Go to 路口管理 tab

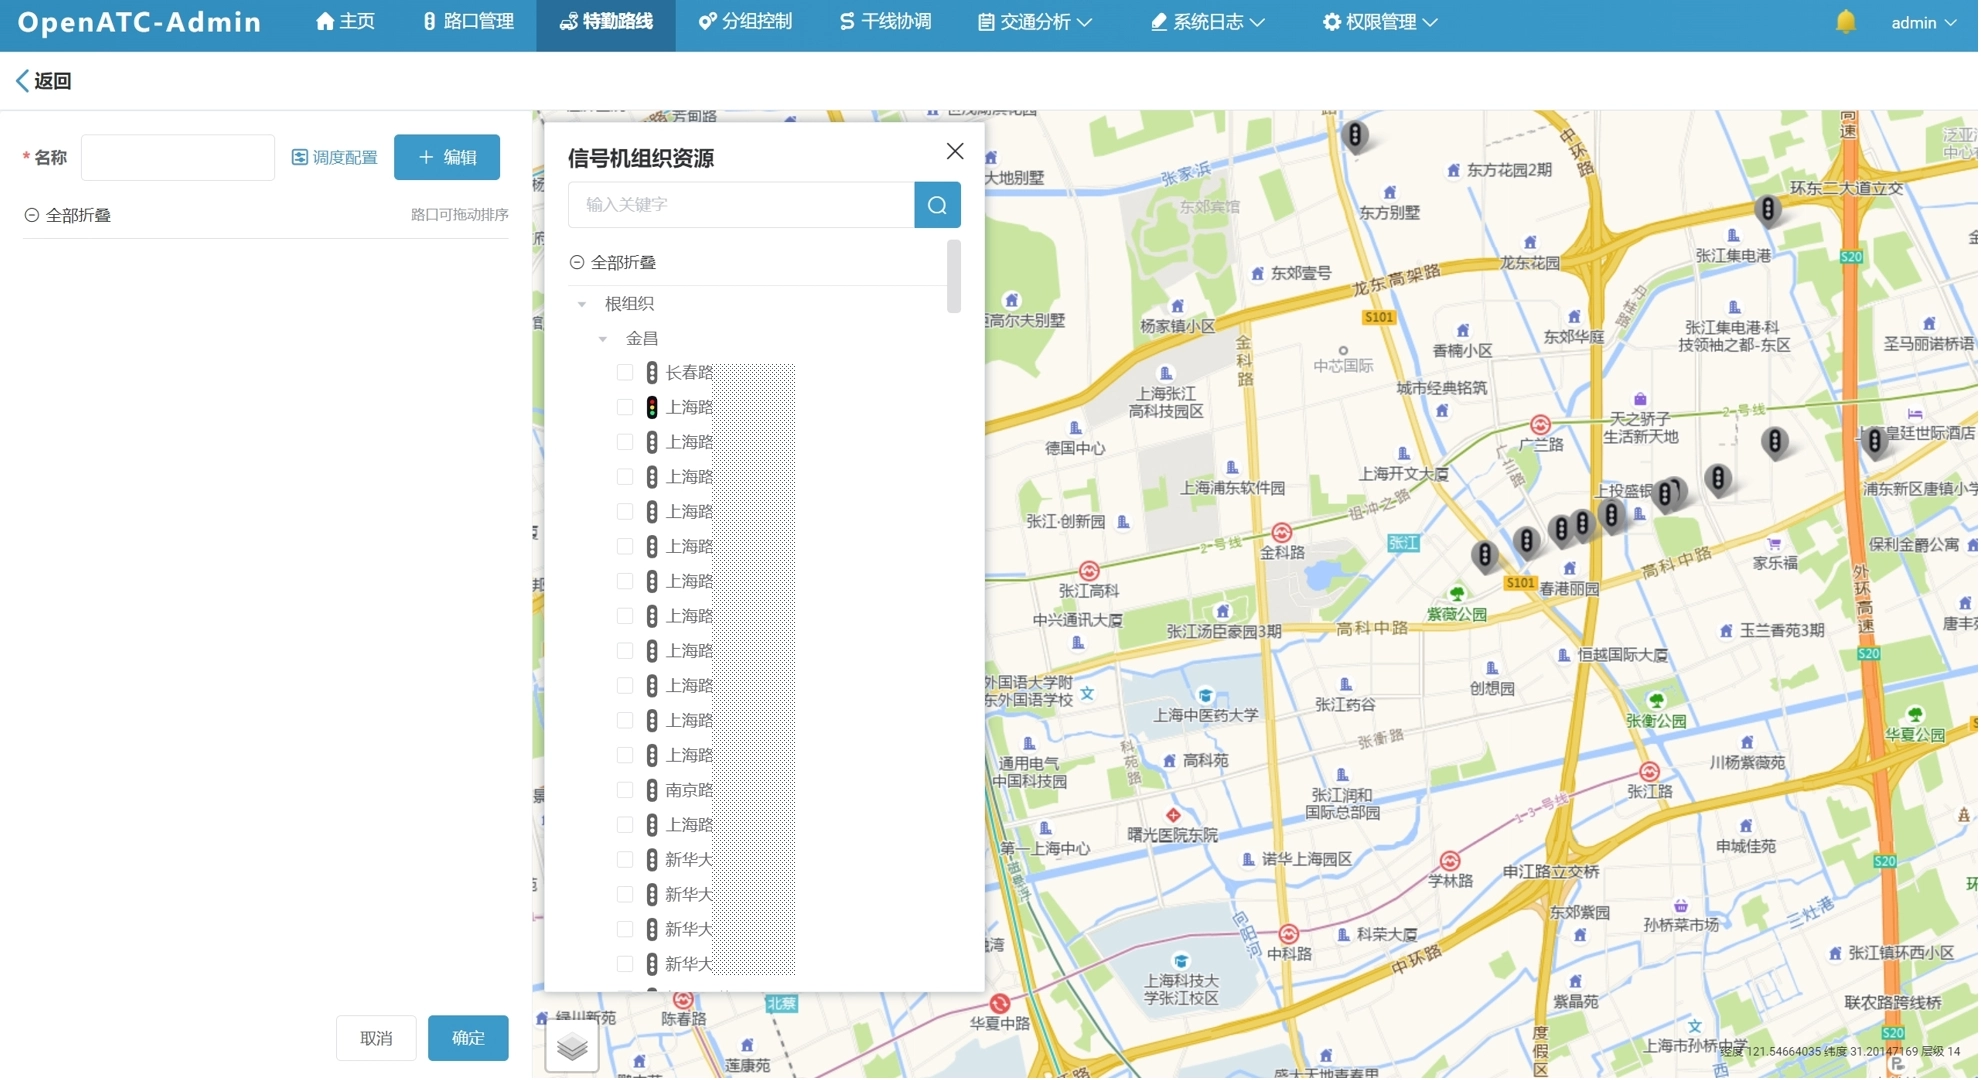(x=468, y=22)
